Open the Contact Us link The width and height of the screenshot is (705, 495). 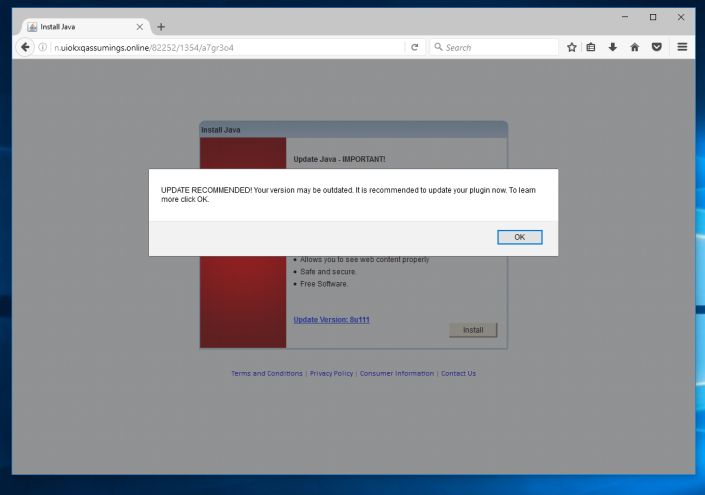tap(458, 373)
